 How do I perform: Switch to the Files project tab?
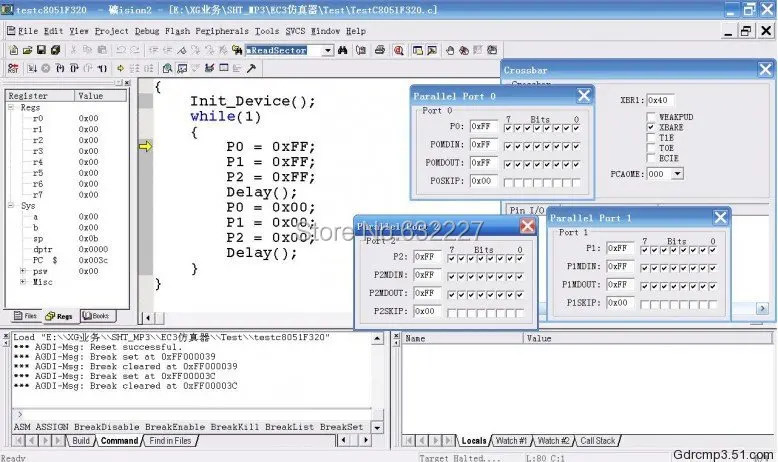(x=26, y=316)
